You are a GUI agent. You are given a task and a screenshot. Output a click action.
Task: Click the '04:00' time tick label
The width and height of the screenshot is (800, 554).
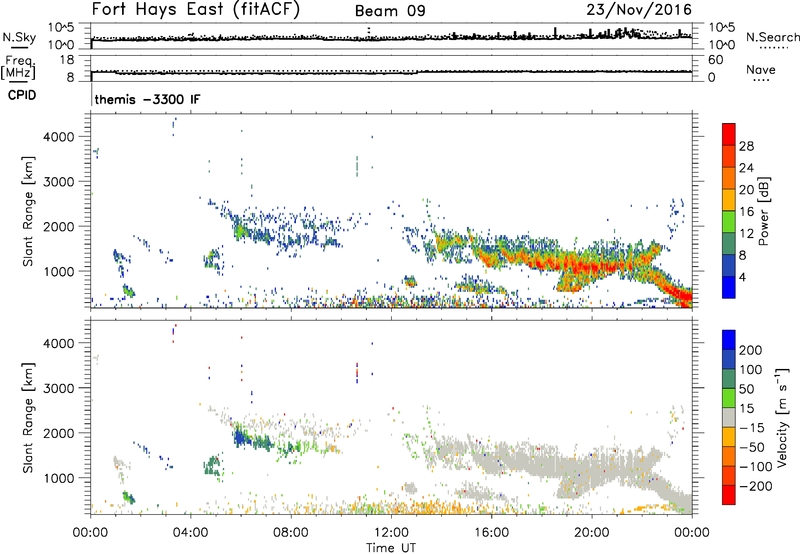(x=191, y=533)
